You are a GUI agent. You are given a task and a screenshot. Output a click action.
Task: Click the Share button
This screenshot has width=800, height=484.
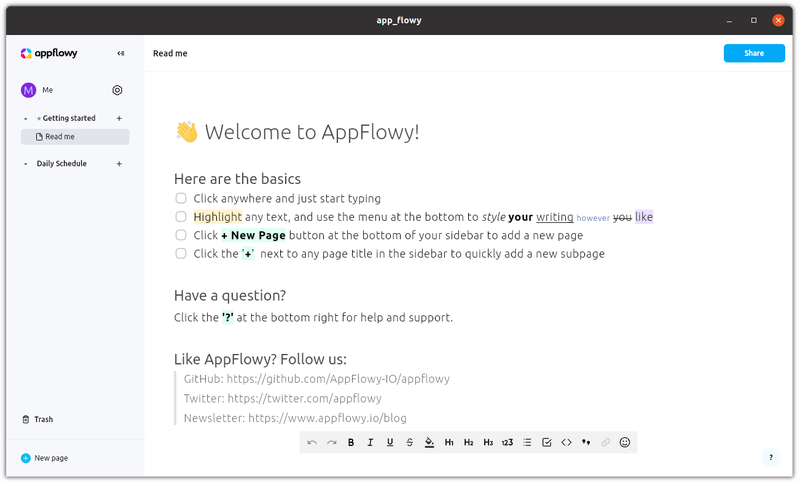(754, 53)
